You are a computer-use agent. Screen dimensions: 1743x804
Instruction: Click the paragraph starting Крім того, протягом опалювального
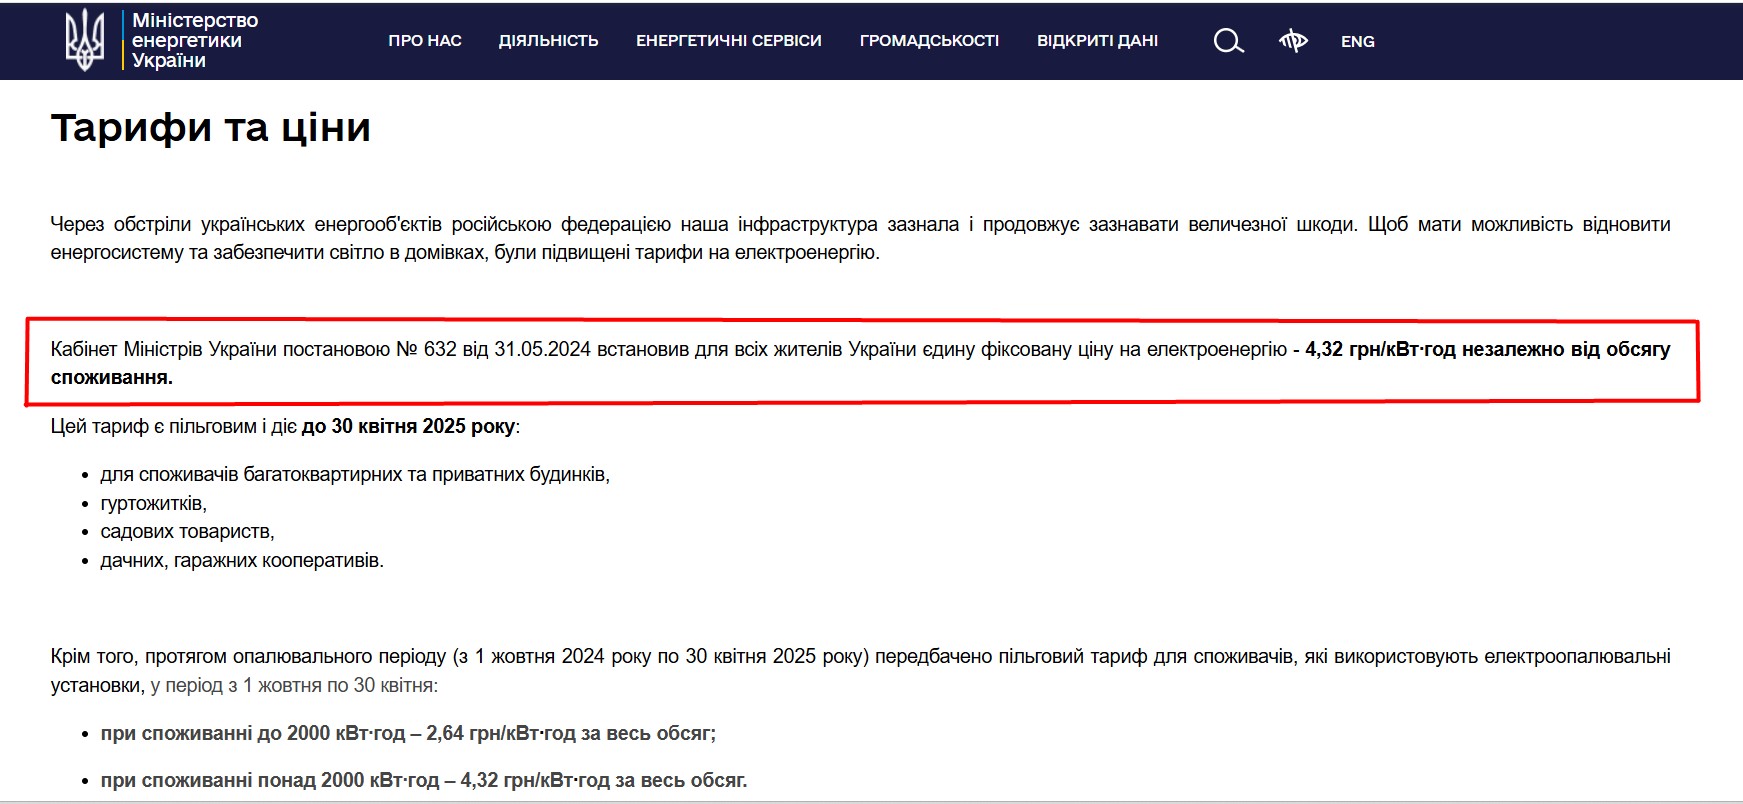(860, 671)
